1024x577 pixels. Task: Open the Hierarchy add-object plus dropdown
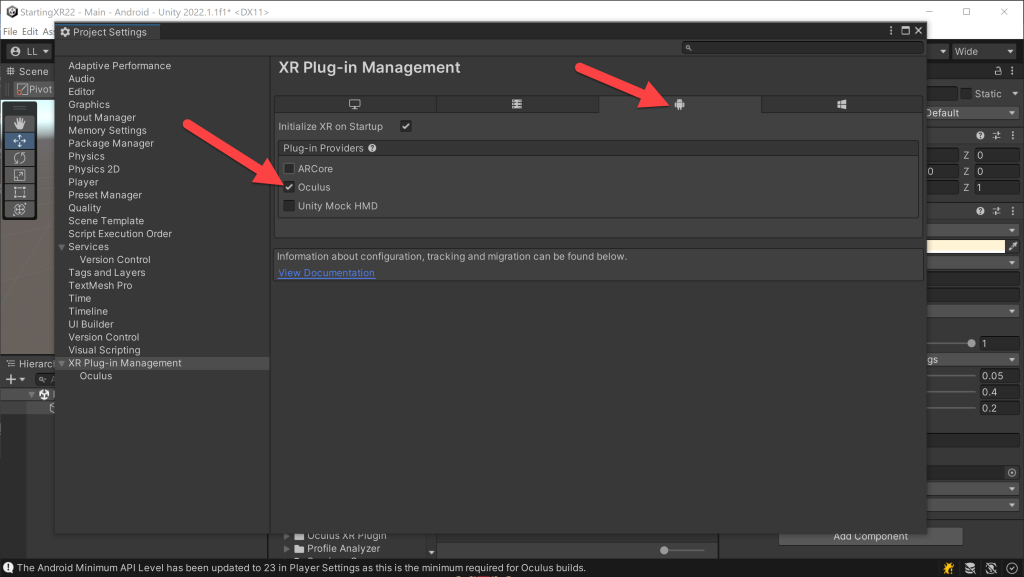point(14,379)
